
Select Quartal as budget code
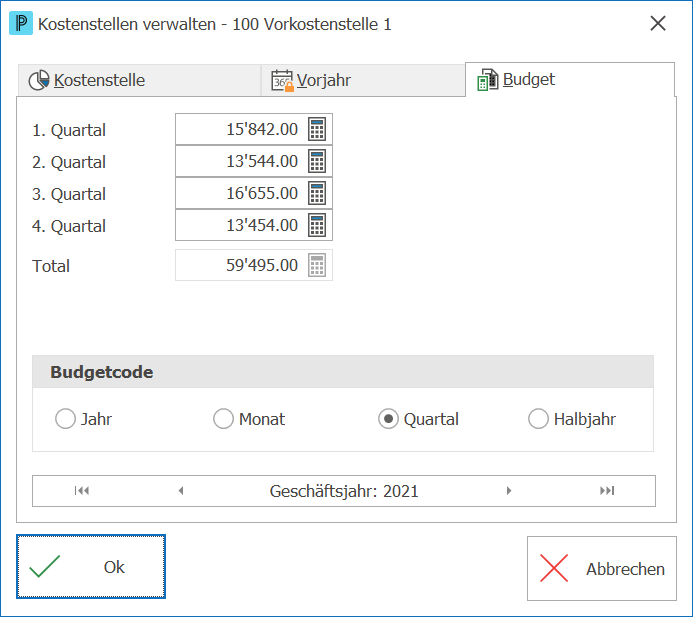coord(419,419)
